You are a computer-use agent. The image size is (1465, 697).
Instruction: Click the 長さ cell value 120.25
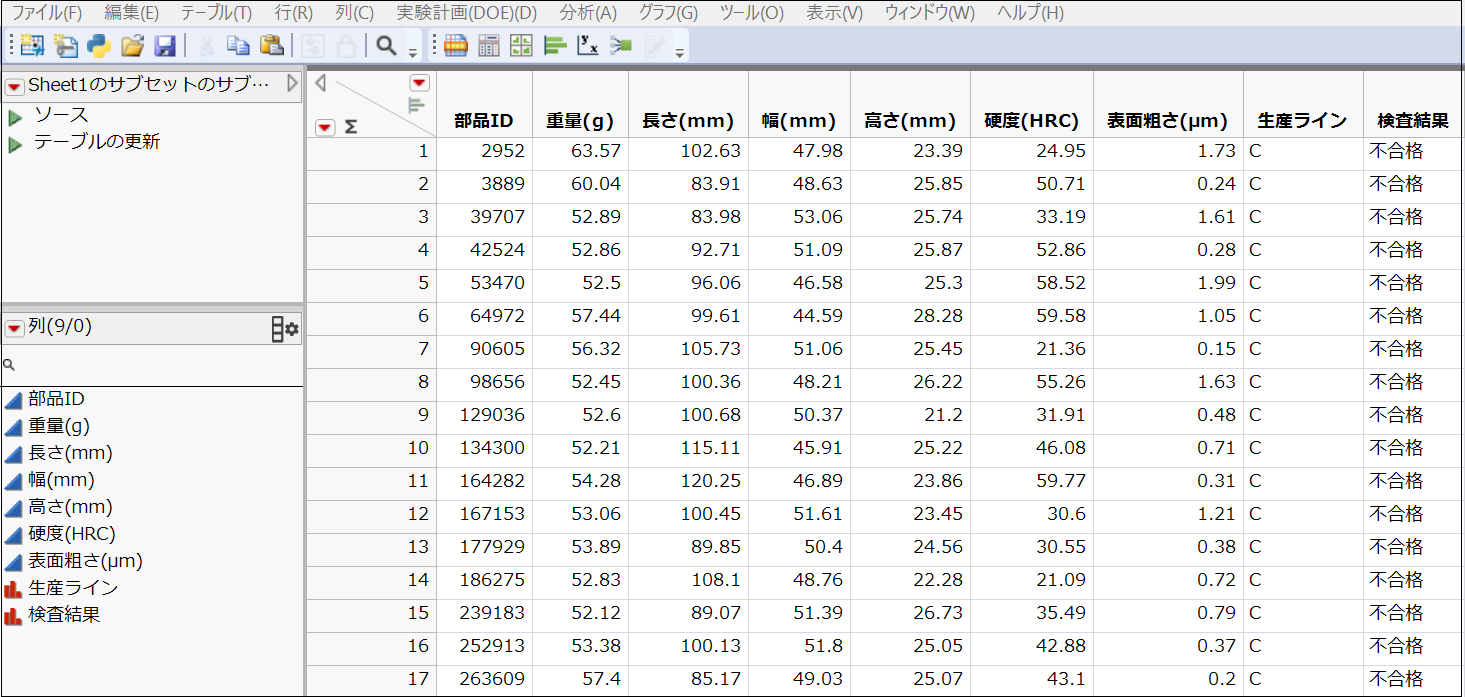[x=688, y=481]
